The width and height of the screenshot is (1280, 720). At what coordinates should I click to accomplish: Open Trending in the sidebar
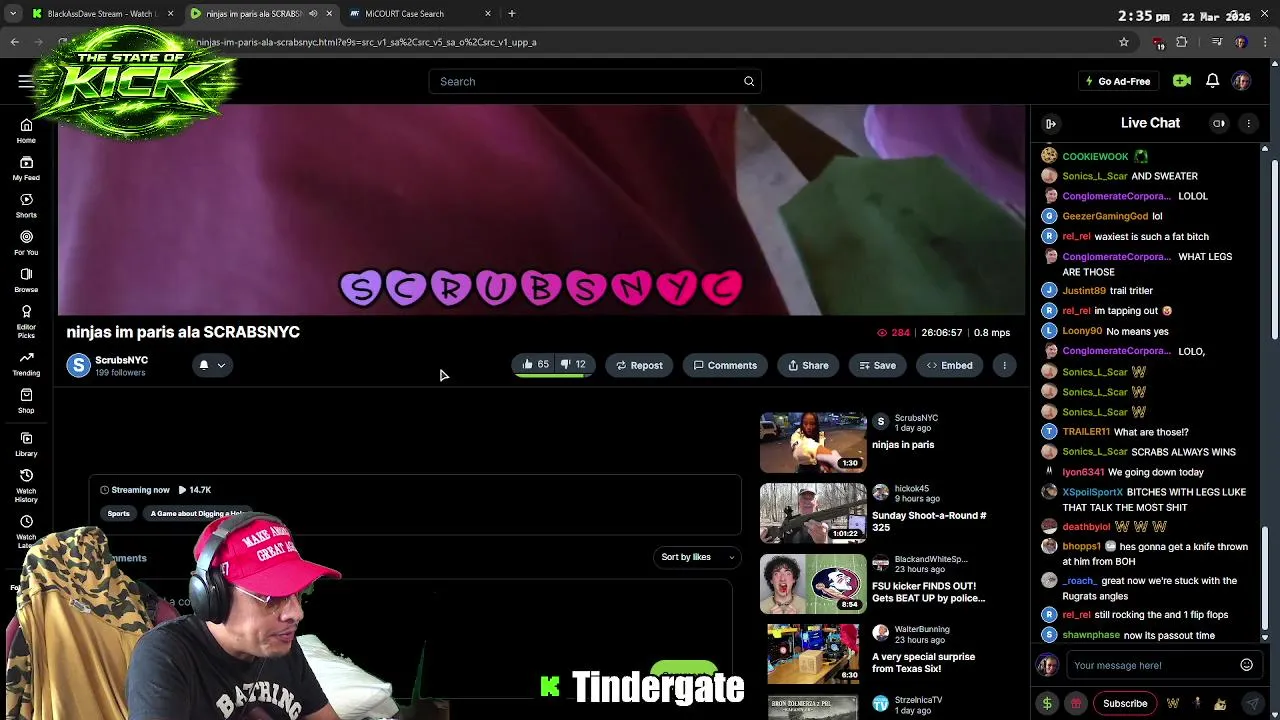coord(26,363)
